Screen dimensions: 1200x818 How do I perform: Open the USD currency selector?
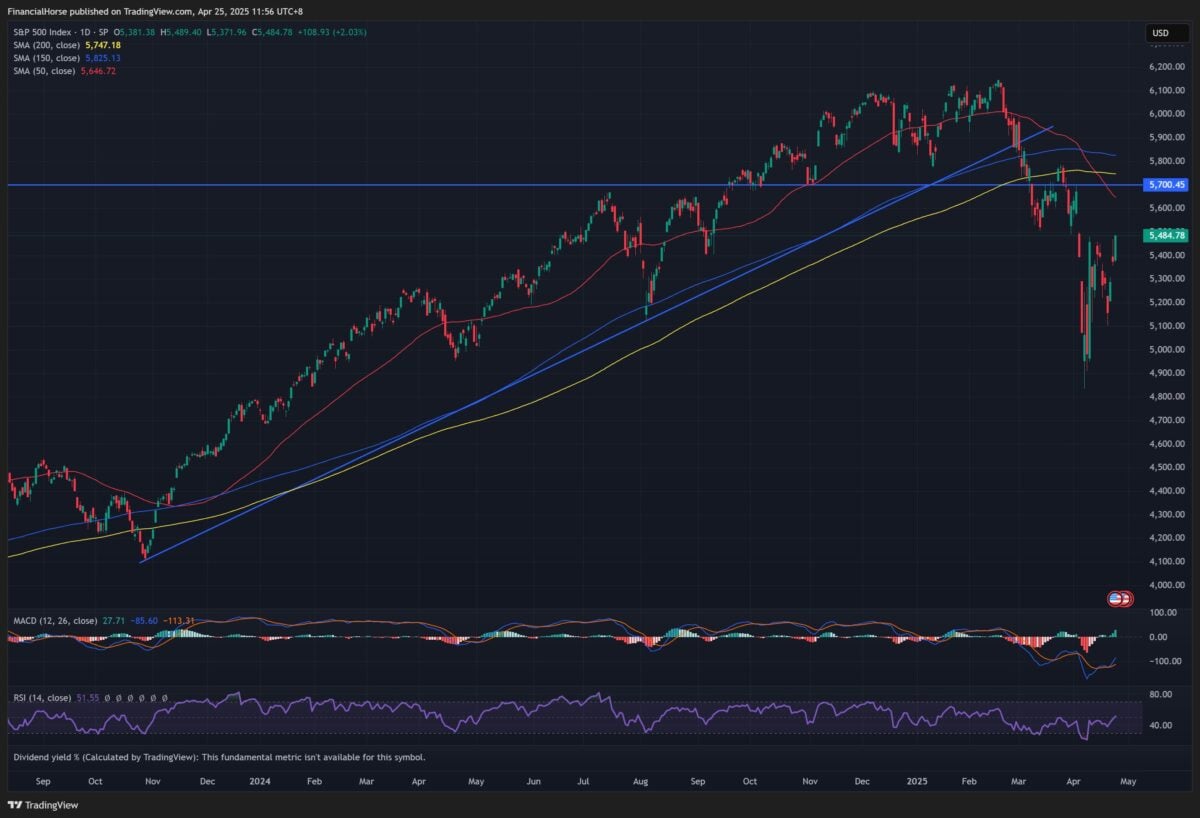[x=1160, y=33]
